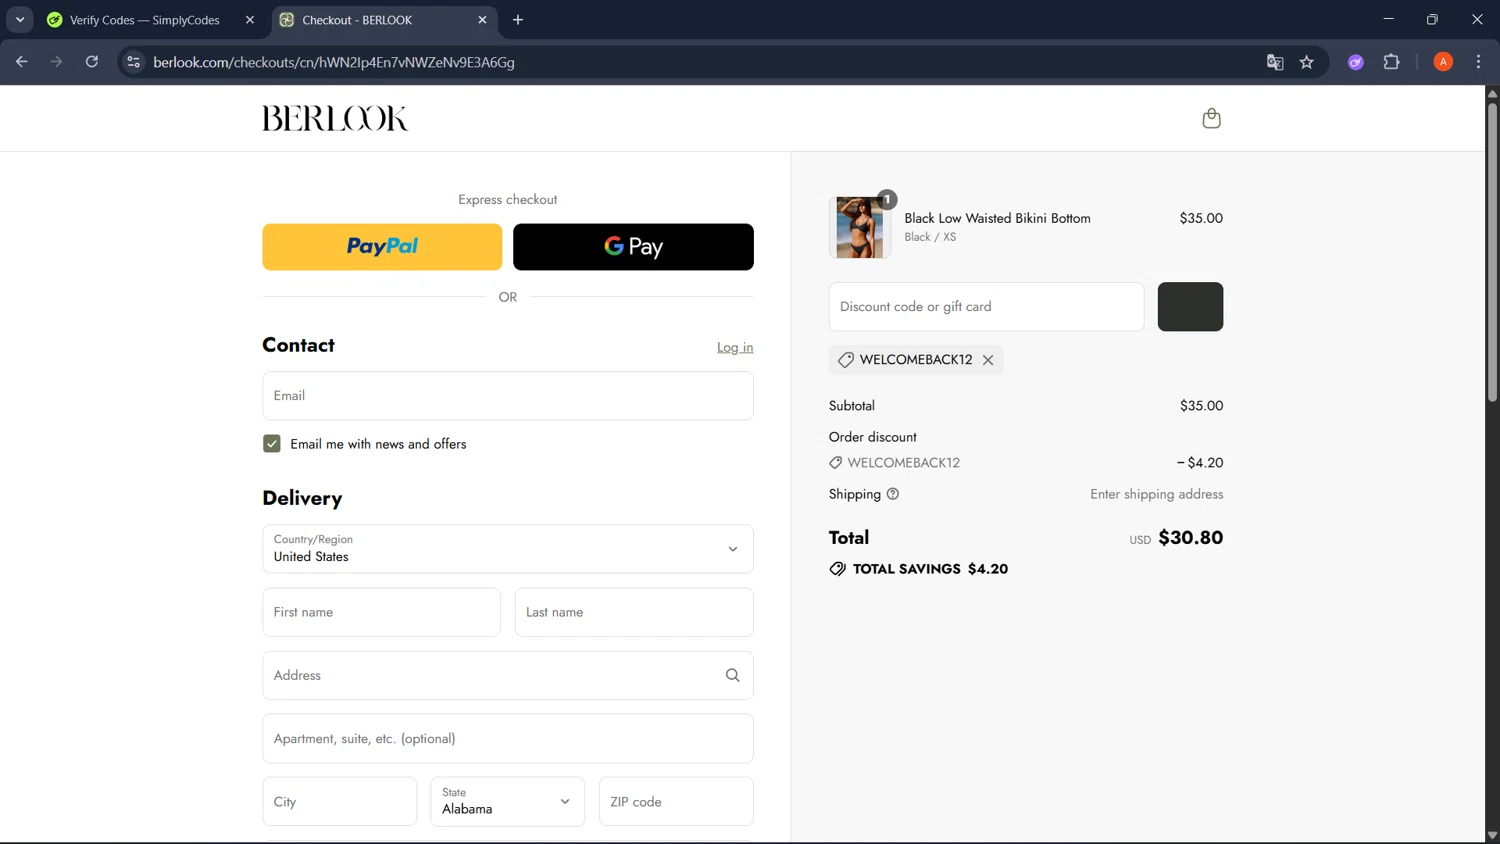Viewport: 1500px width, 844px height.
Task: Switch to the Verify Codes SimplyCodes tab
Action: (x=152, y=20)
